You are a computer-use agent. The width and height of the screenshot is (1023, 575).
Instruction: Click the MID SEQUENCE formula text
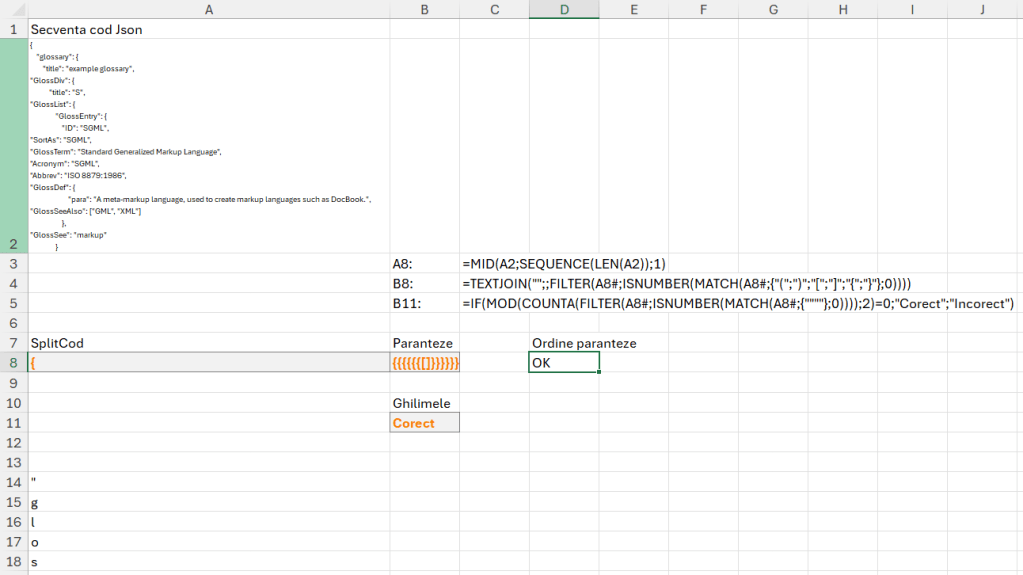(564, 264)
